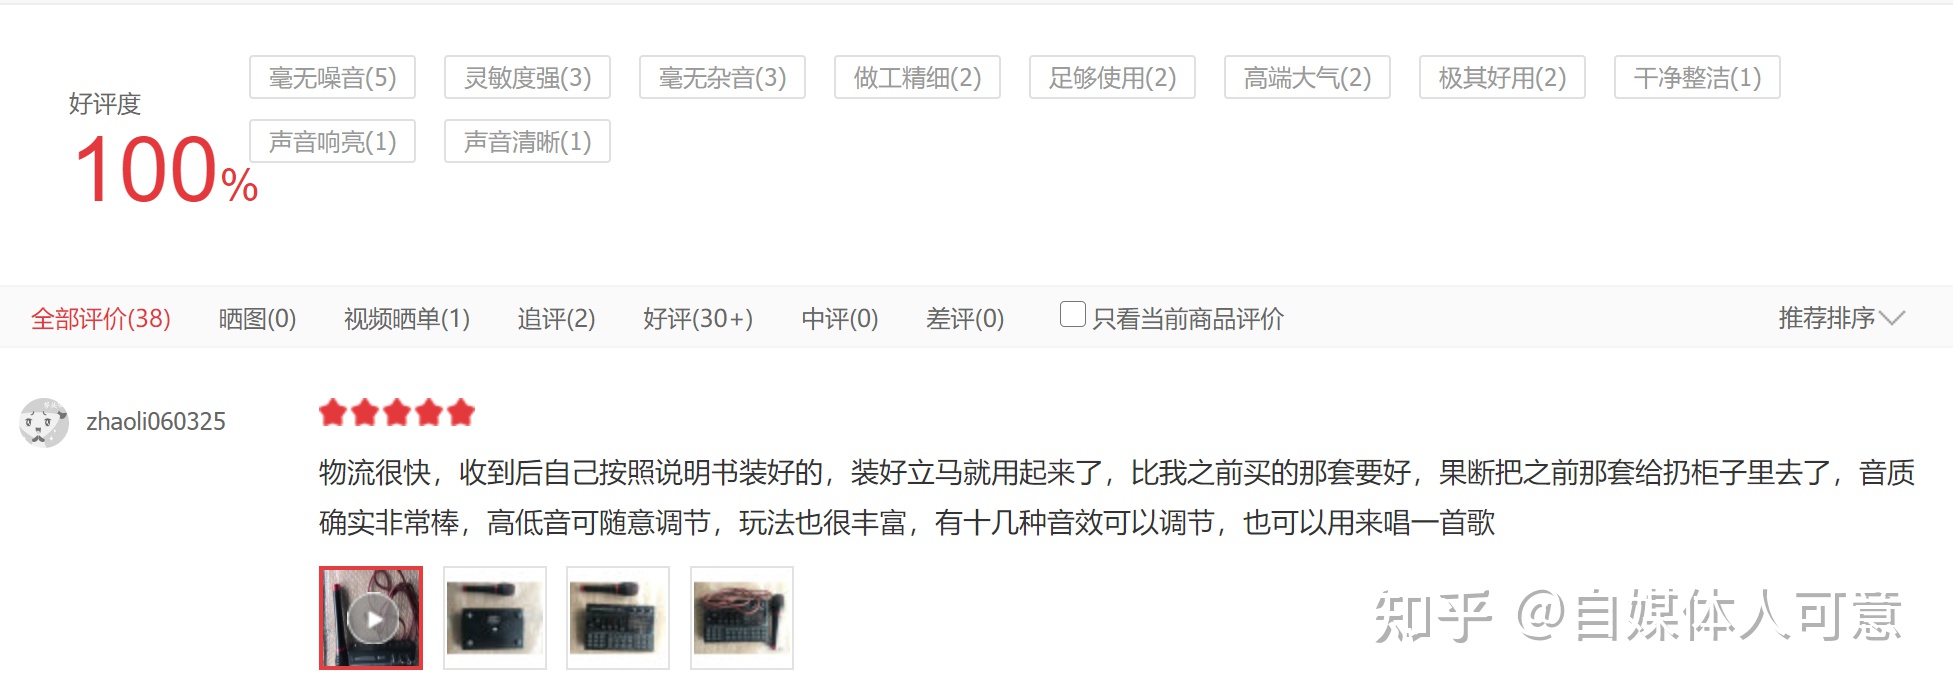Choose the 高端大气(2) review tag
This screenshot has height=694, width=1953.
(1308, 77)
